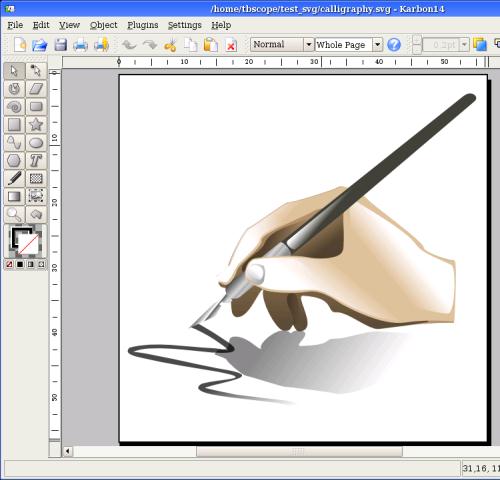Activate the Text tool
500x480 pixels.
36,161
